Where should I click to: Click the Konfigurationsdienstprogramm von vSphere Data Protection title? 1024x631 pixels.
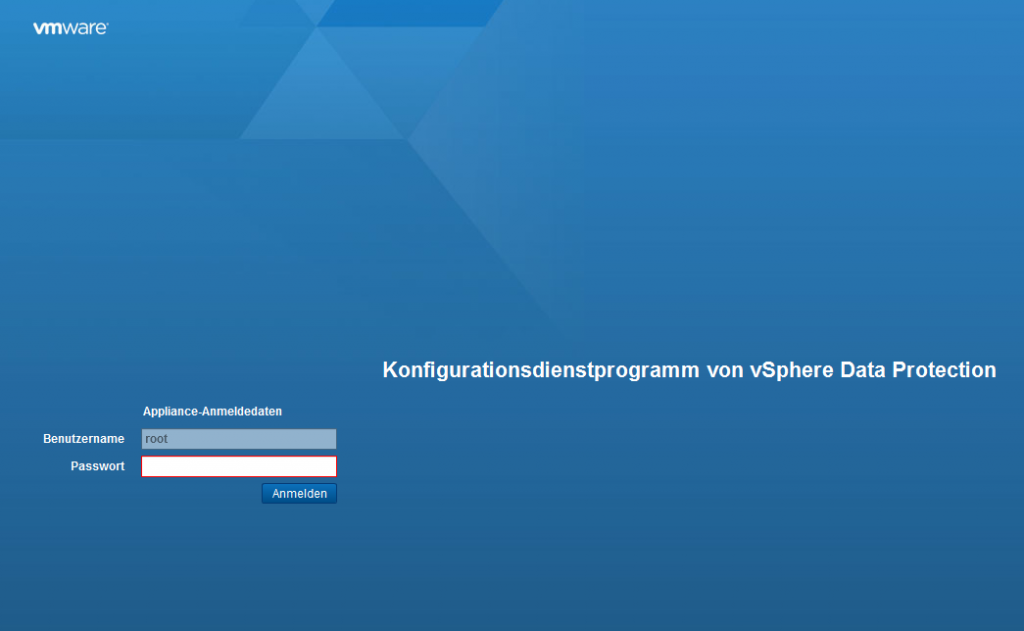tap(689, 370)
